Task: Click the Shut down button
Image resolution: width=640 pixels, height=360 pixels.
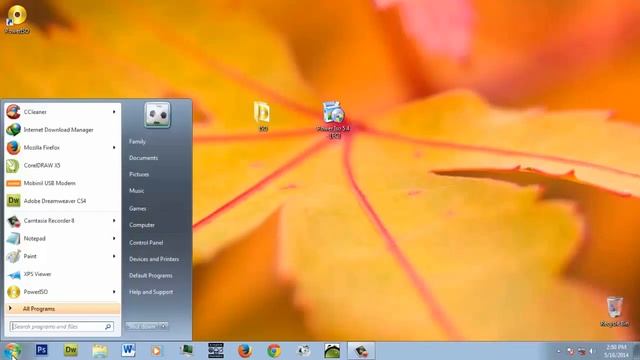Action: click(143, 326)
